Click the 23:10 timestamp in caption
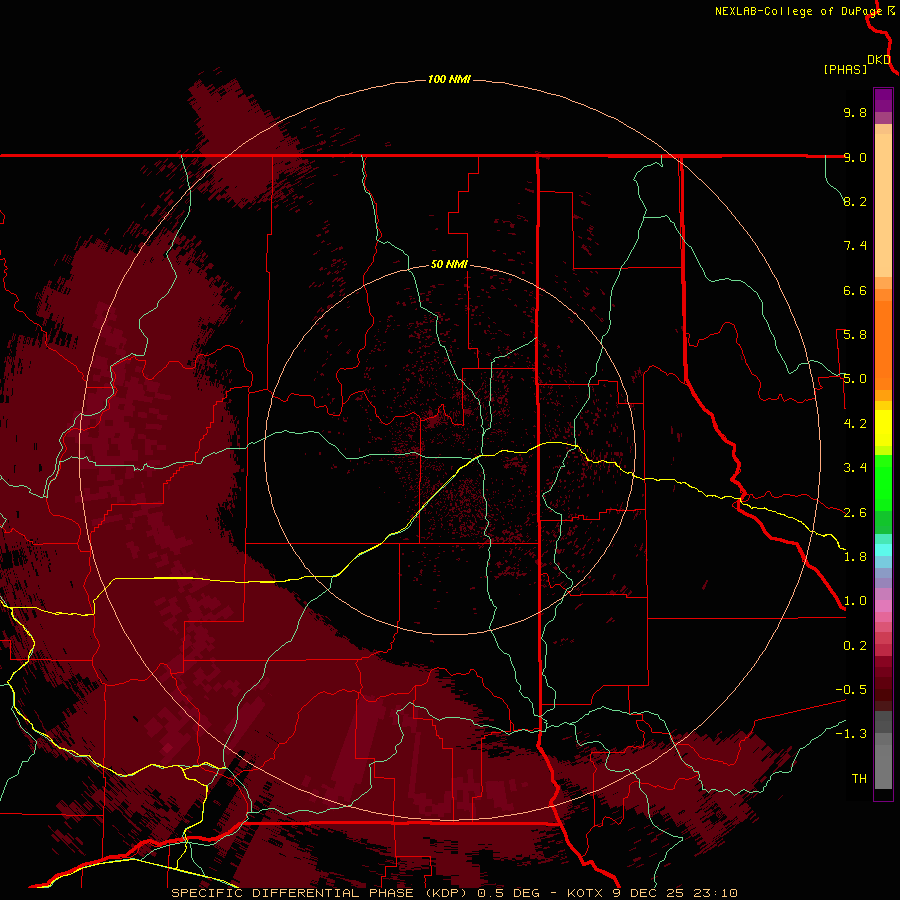 715,893
